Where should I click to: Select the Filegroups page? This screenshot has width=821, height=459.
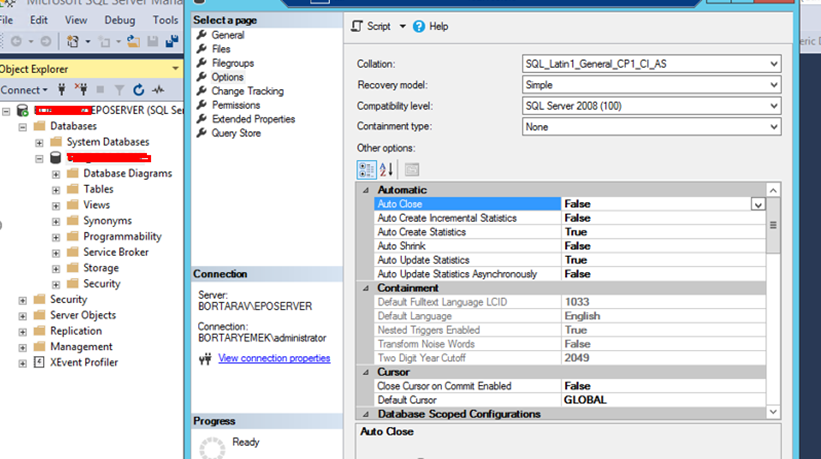pos(234,63)
